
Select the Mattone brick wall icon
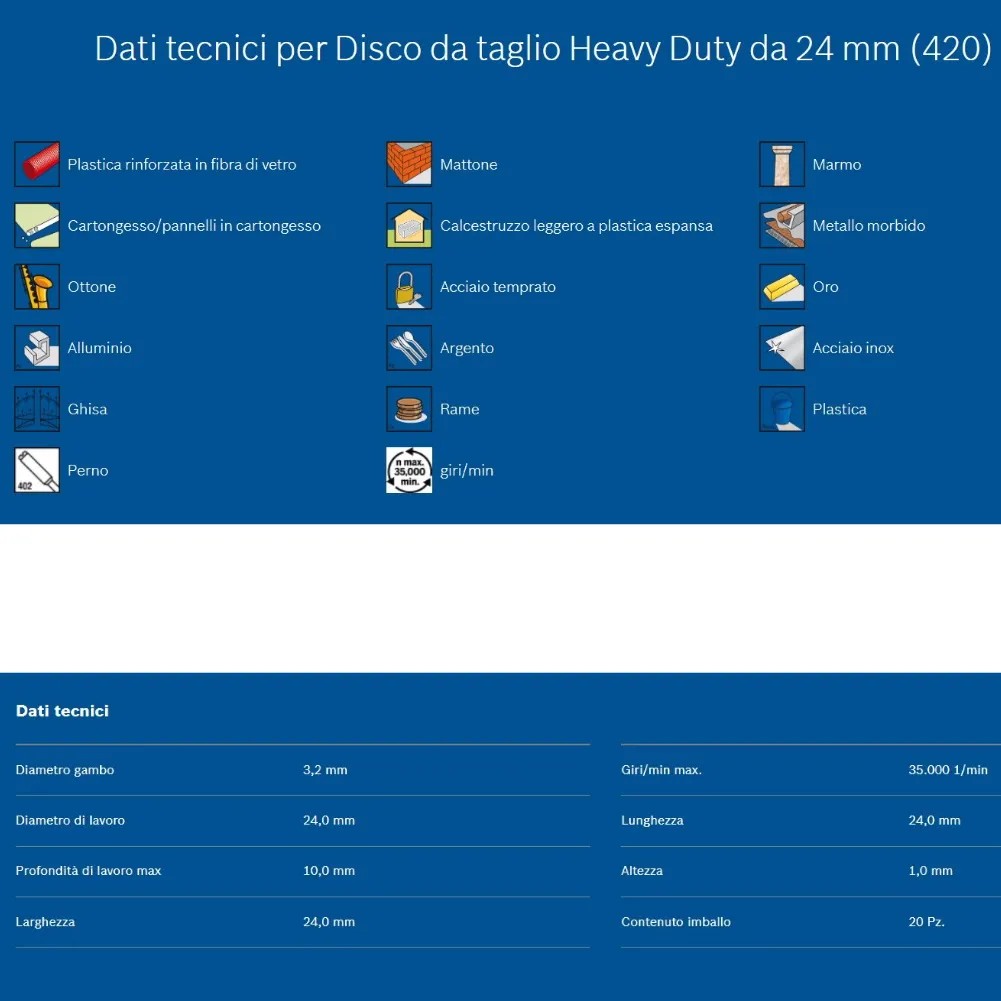tap(409, 164)
